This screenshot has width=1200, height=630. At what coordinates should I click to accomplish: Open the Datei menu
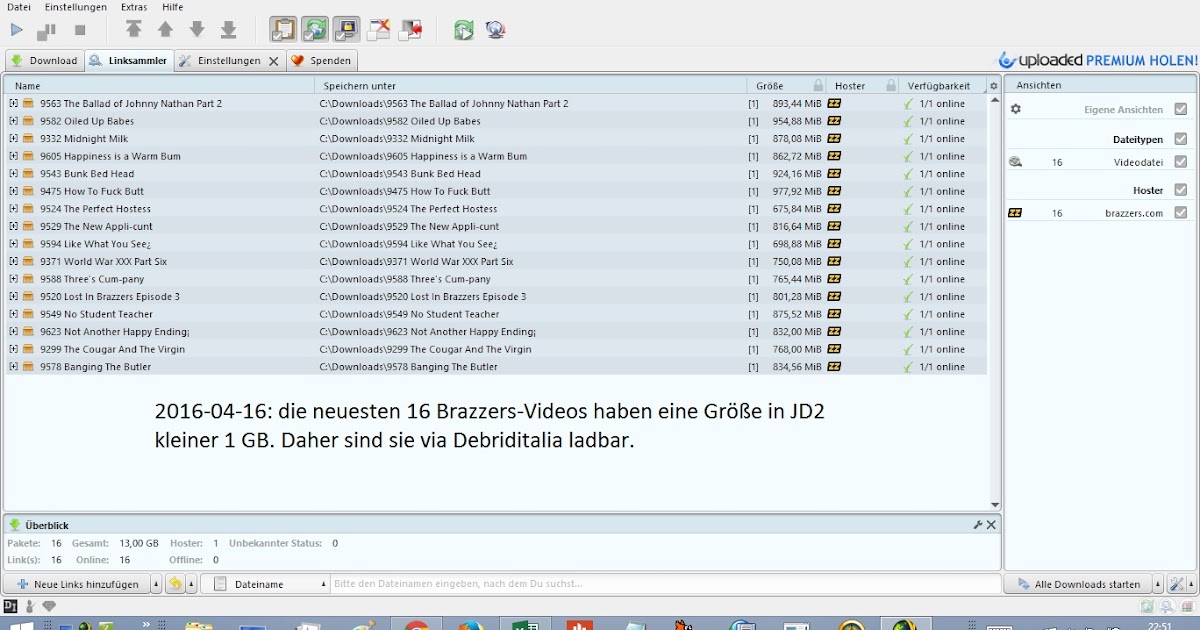pos(19,7)
